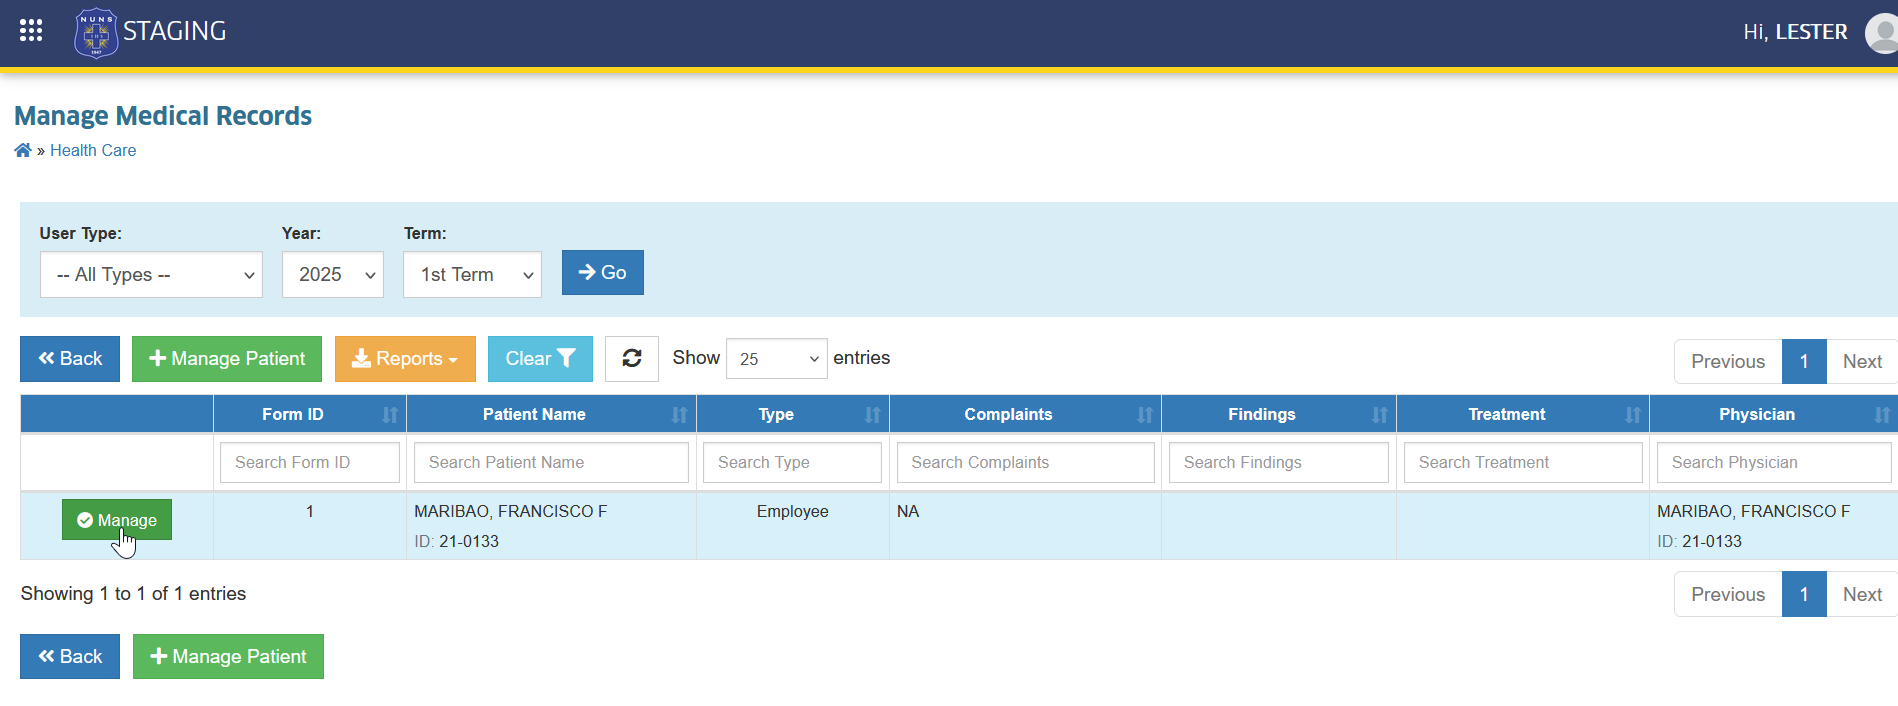
Task: Select page 1 in bottom pagination
Action: (1804, 594)
